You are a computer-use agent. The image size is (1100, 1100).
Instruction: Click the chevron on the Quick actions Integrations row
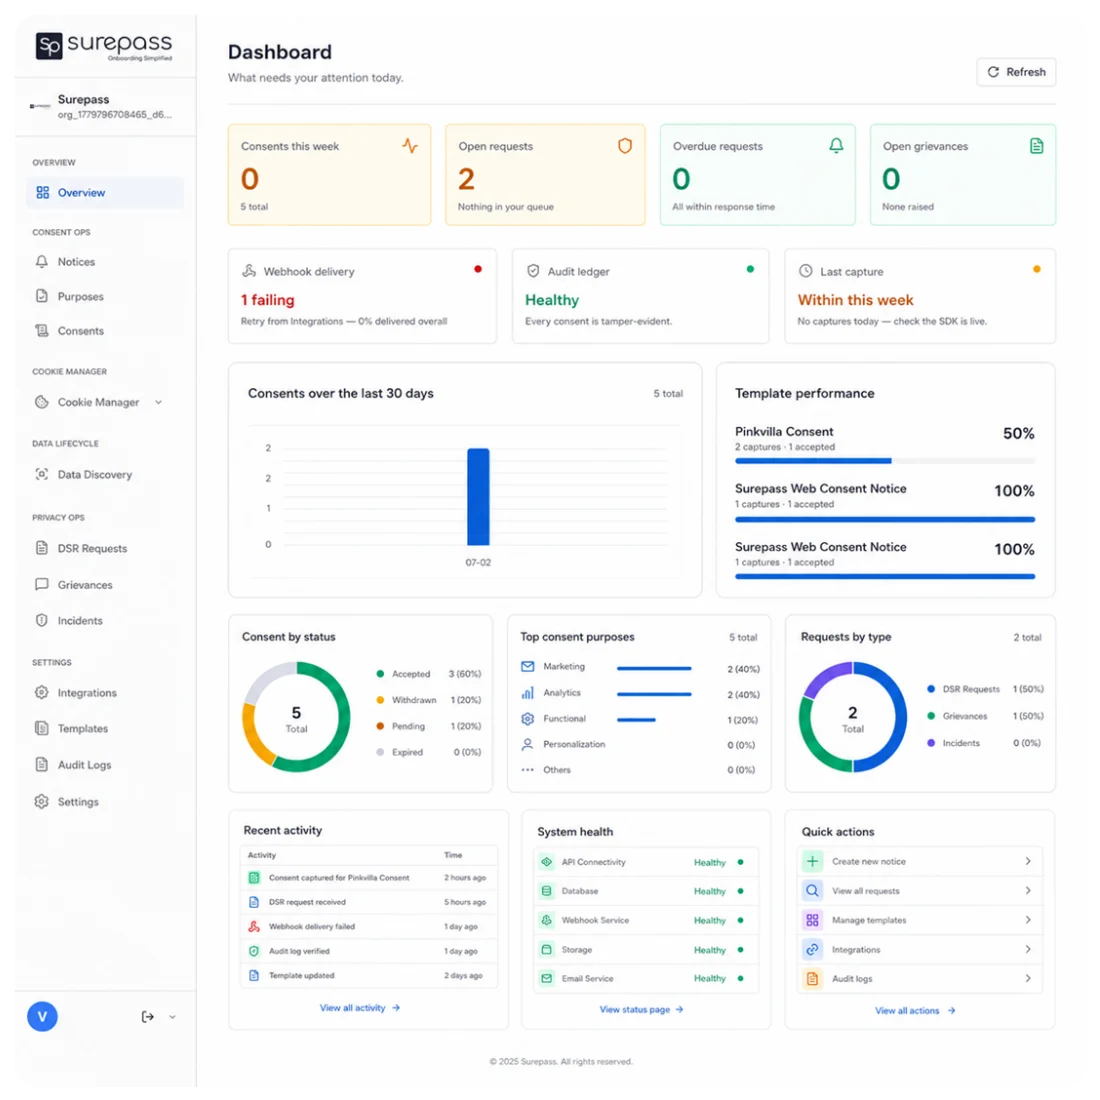click(1028, 949)
